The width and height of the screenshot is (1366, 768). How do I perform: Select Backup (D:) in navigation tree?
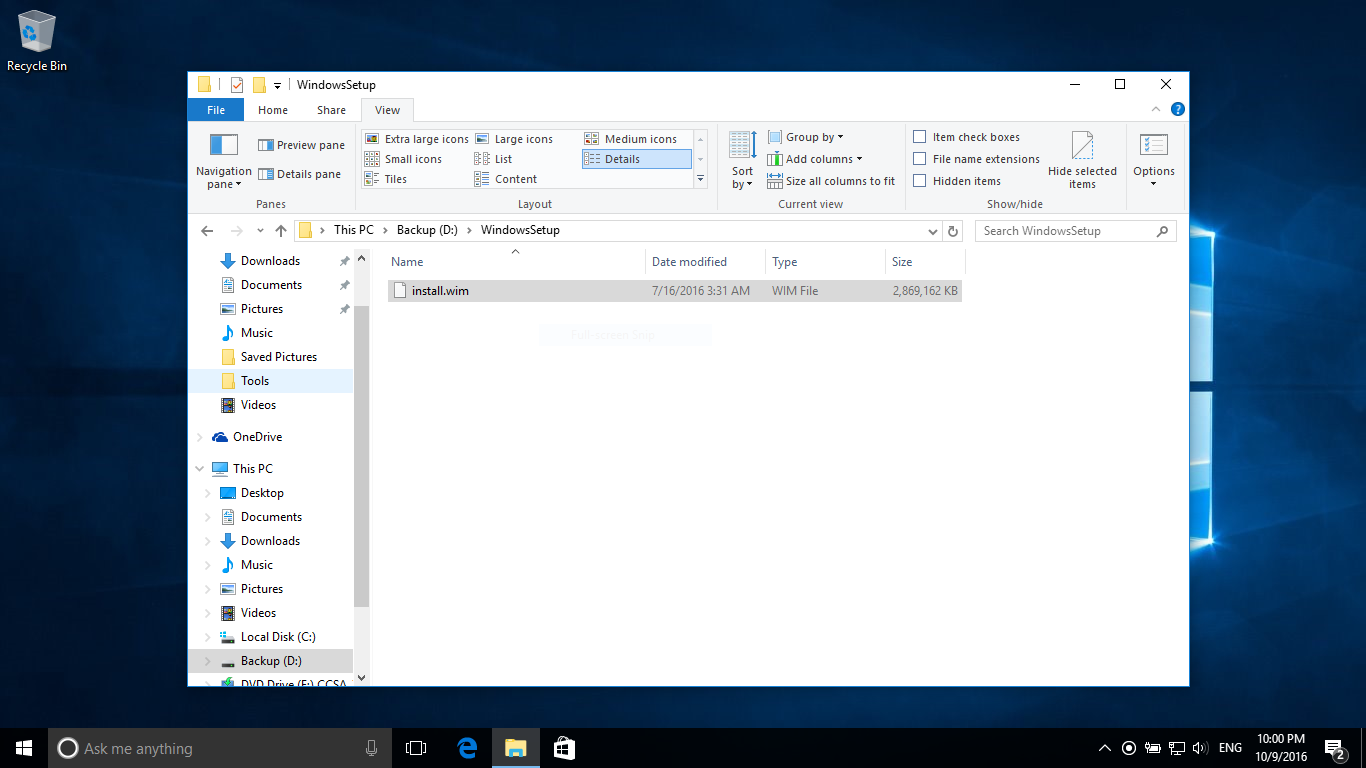(x=270, y=661)
